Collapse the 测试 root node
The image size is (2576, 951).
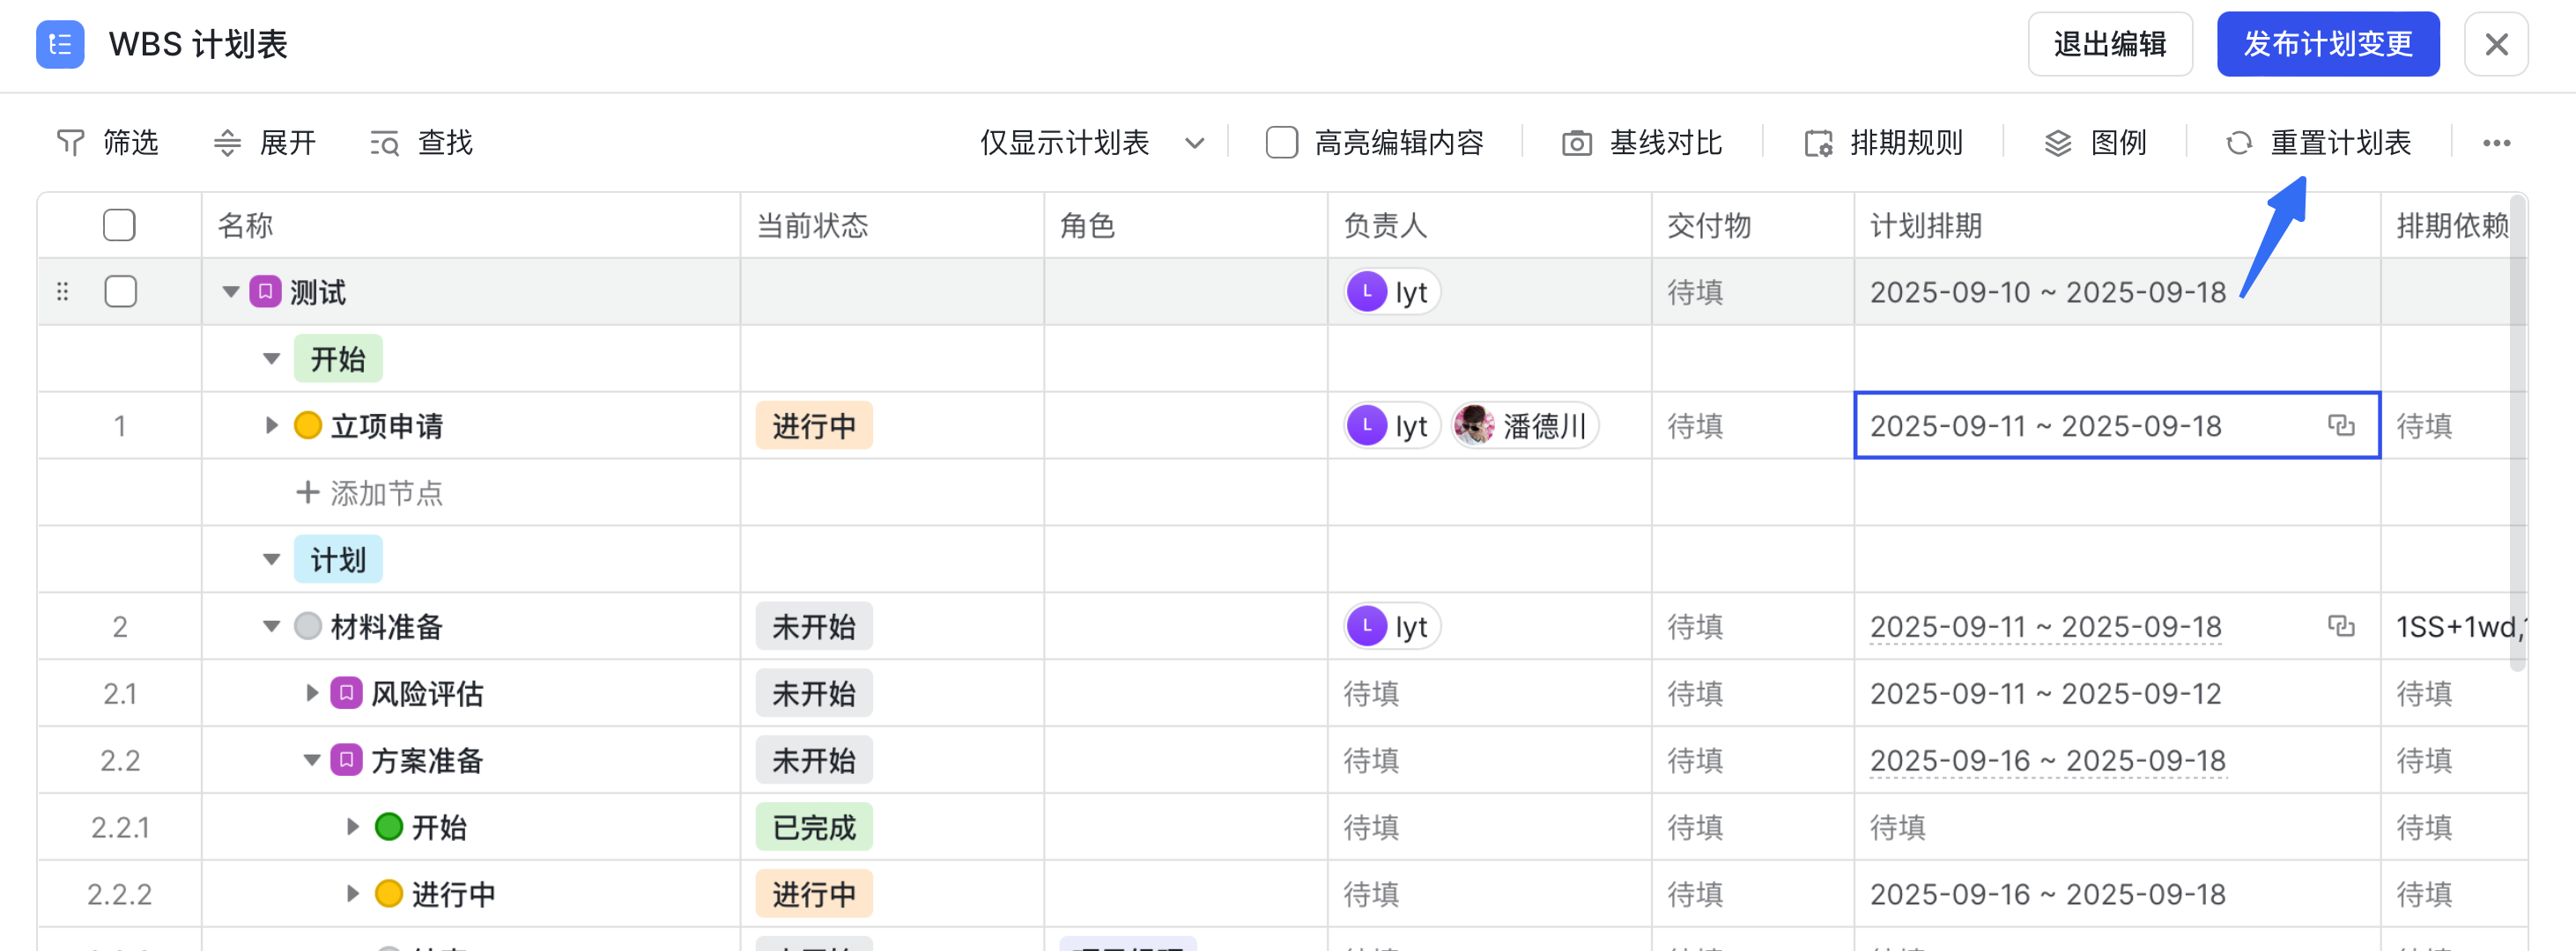(231, 292)
